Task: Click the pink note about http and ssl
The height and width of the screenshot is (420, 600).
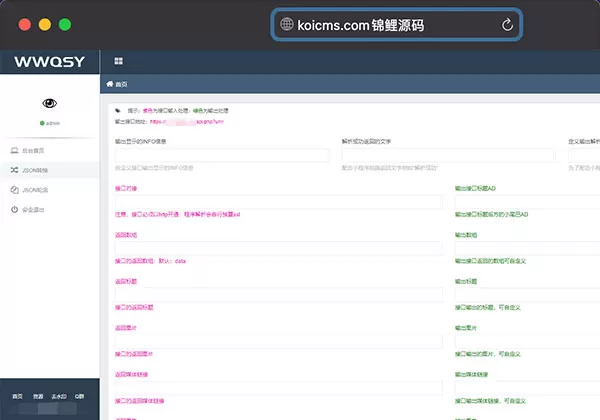Action: tap(178, 214)
